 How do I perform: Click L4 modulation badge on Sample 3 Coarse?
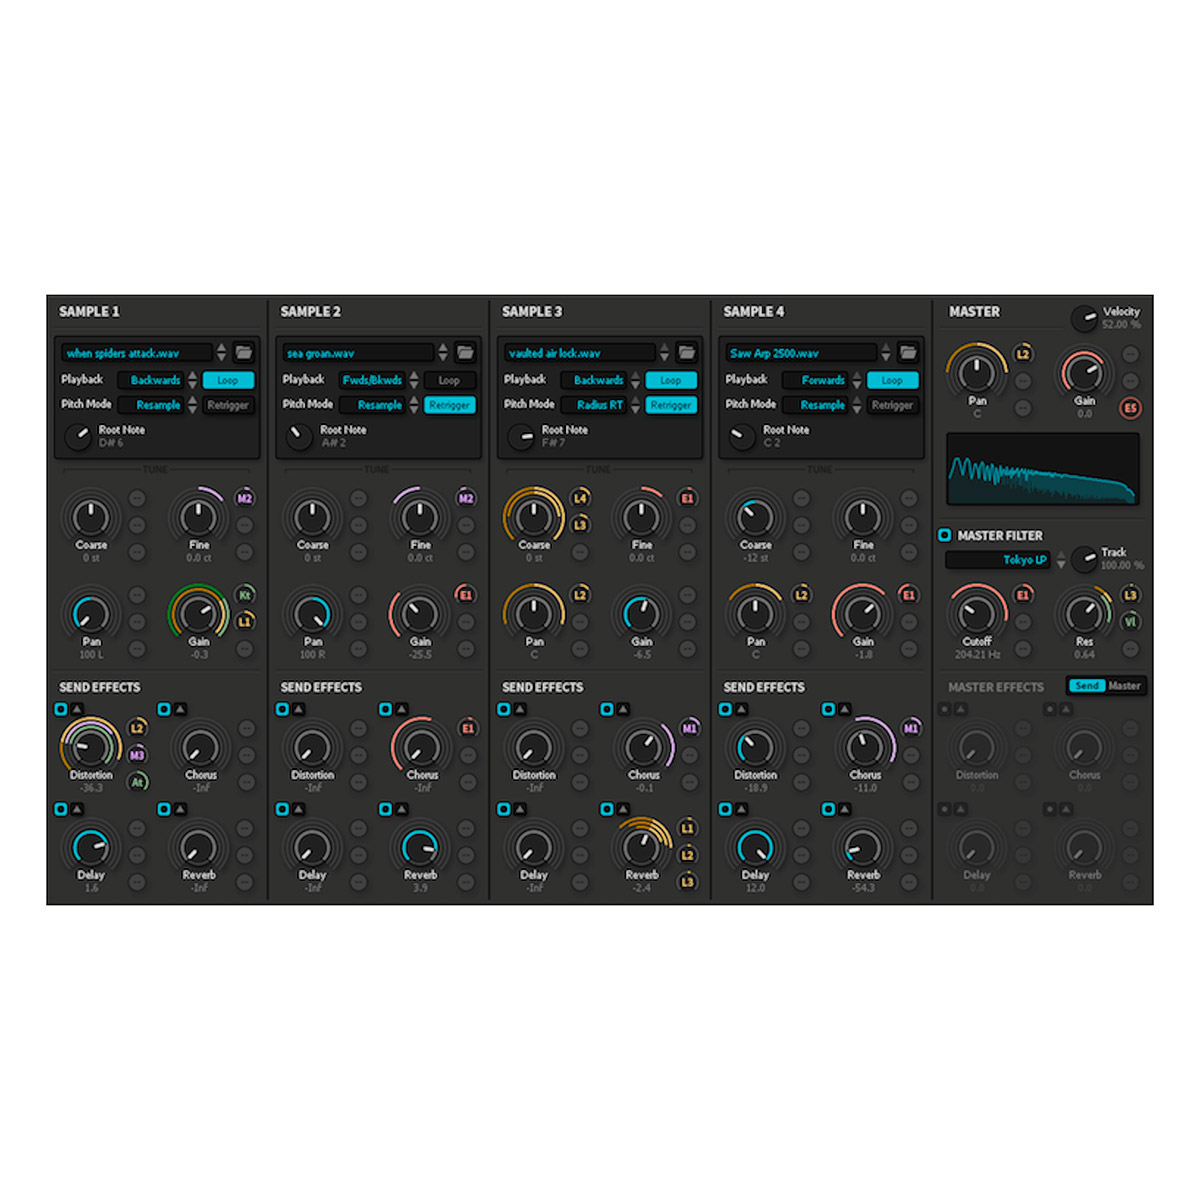580,498
